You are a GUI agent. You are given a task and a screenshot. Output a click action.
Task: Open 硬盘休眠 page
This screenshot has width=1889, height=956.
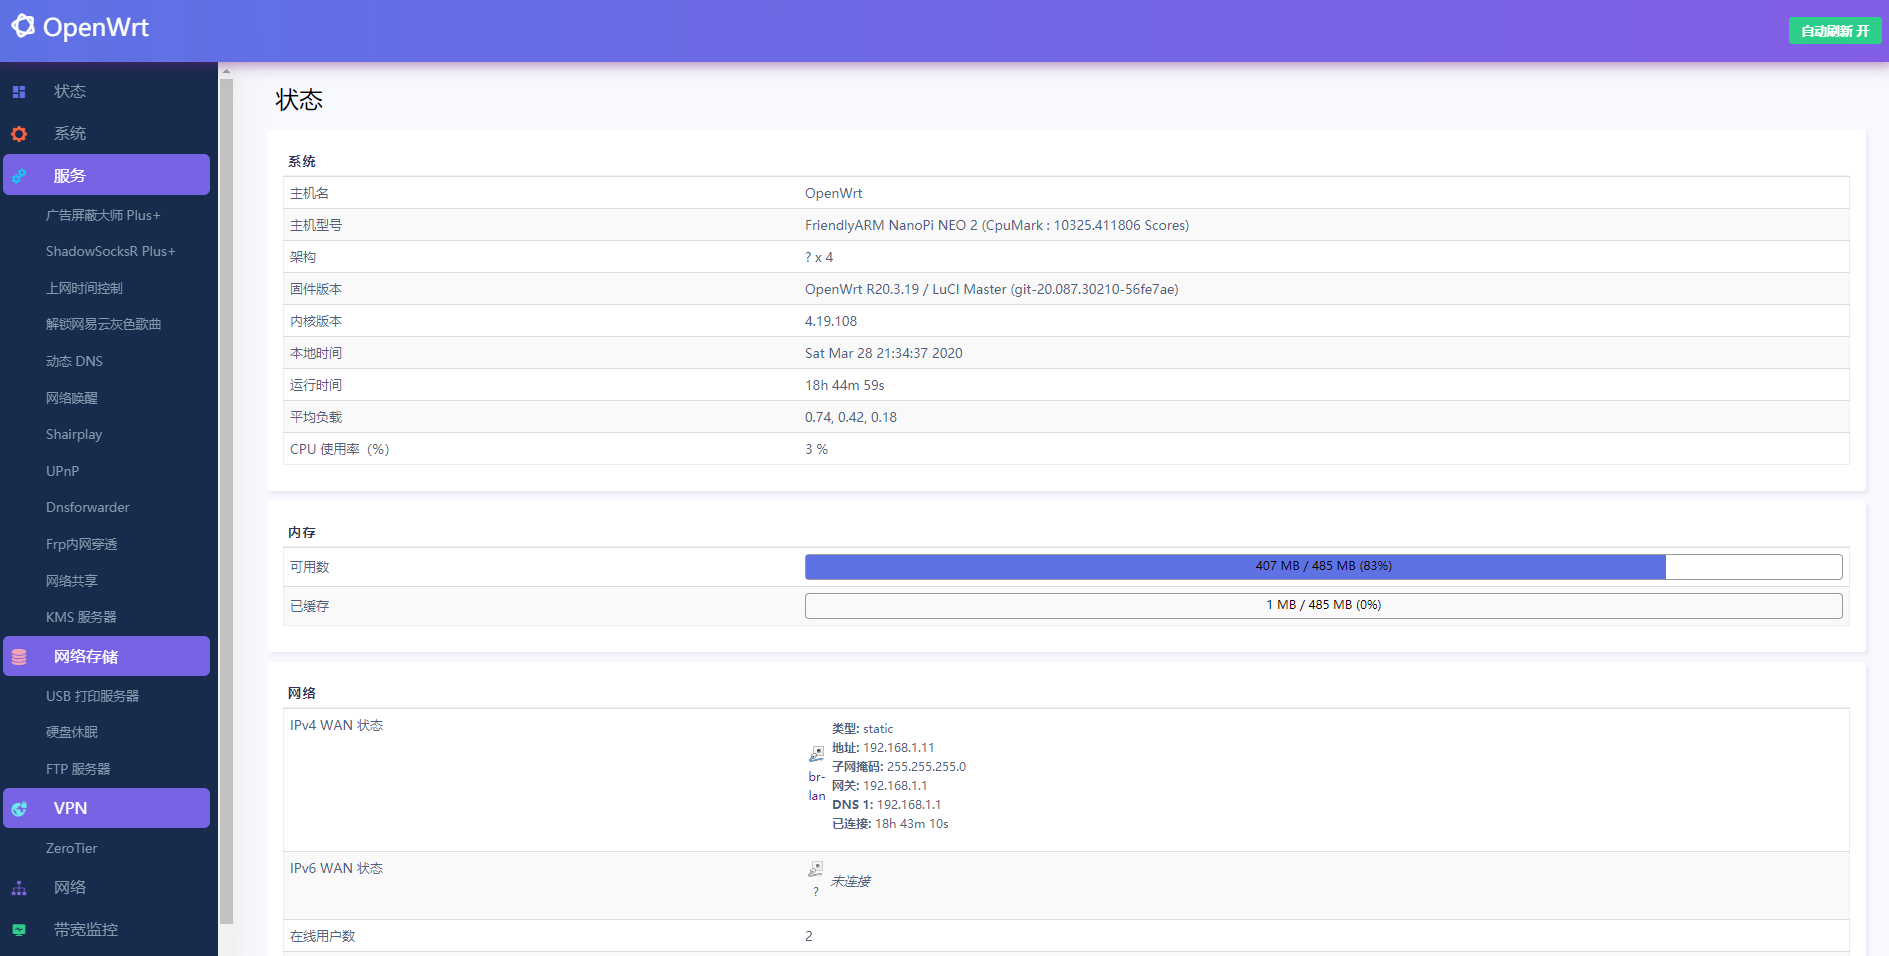[x=71, y=732]
